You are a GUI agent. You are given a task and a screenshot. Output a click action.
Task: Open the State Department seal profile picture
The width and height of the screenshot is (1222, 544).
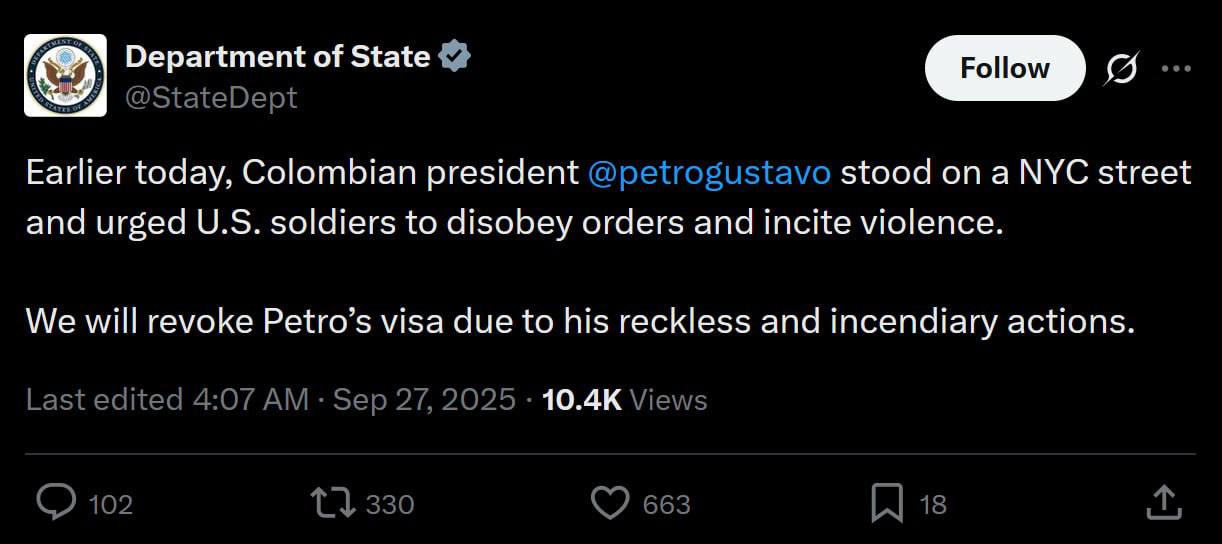click(x=65, y=76)
